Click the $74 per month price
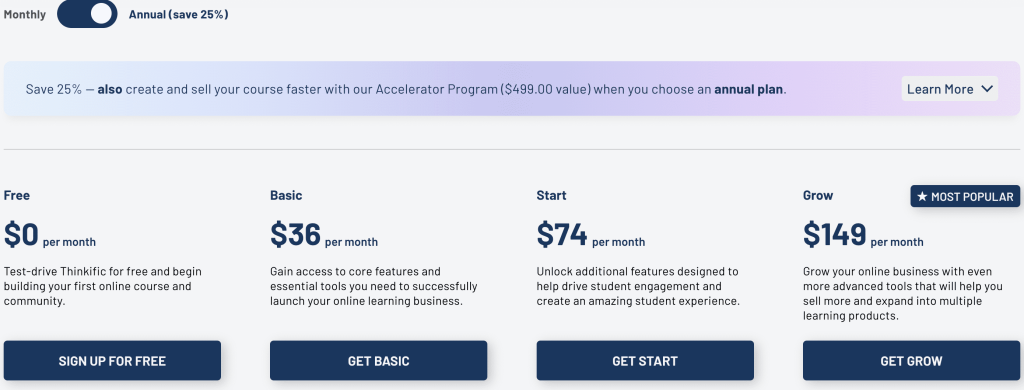This screenshot has width=1024, height=390. [x=590, y=235]
